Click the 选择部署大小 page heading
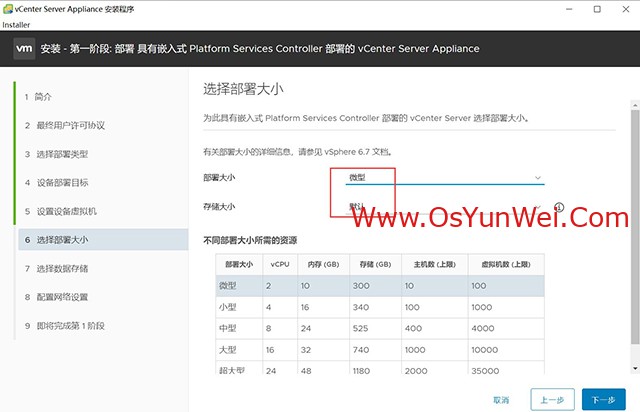The height and width of the screenshot is (412, 640). point(243,89)
